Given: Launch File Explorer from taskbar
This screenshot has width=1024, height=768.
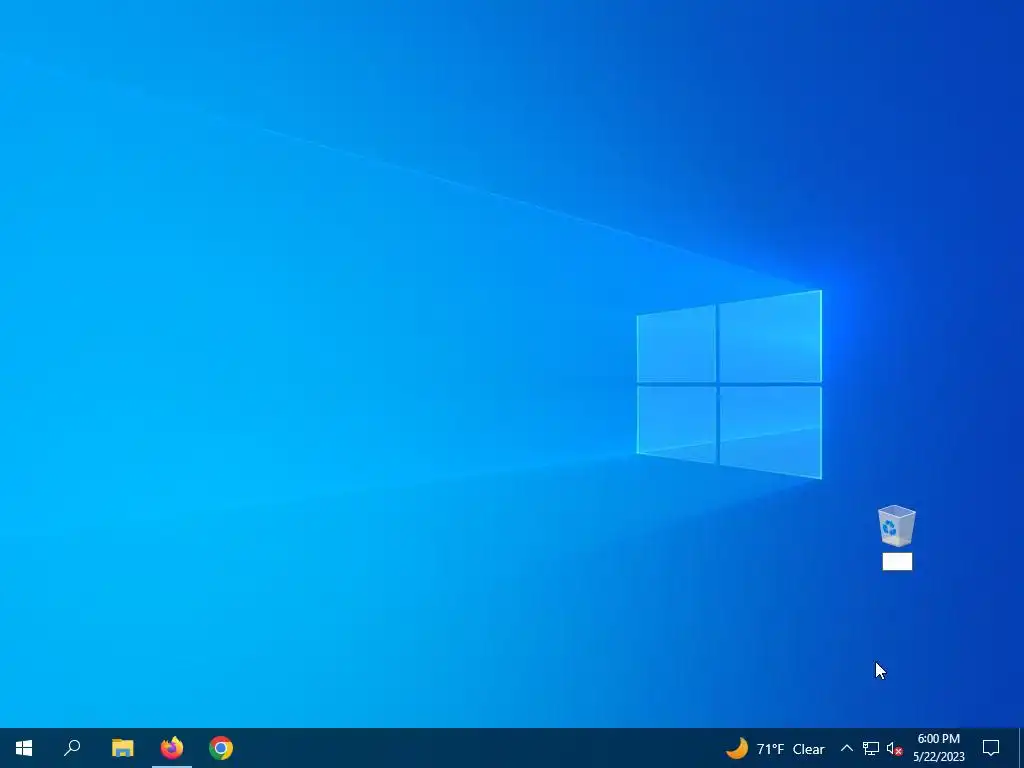Looking at the screenshot, I should [x=122, y=748].
